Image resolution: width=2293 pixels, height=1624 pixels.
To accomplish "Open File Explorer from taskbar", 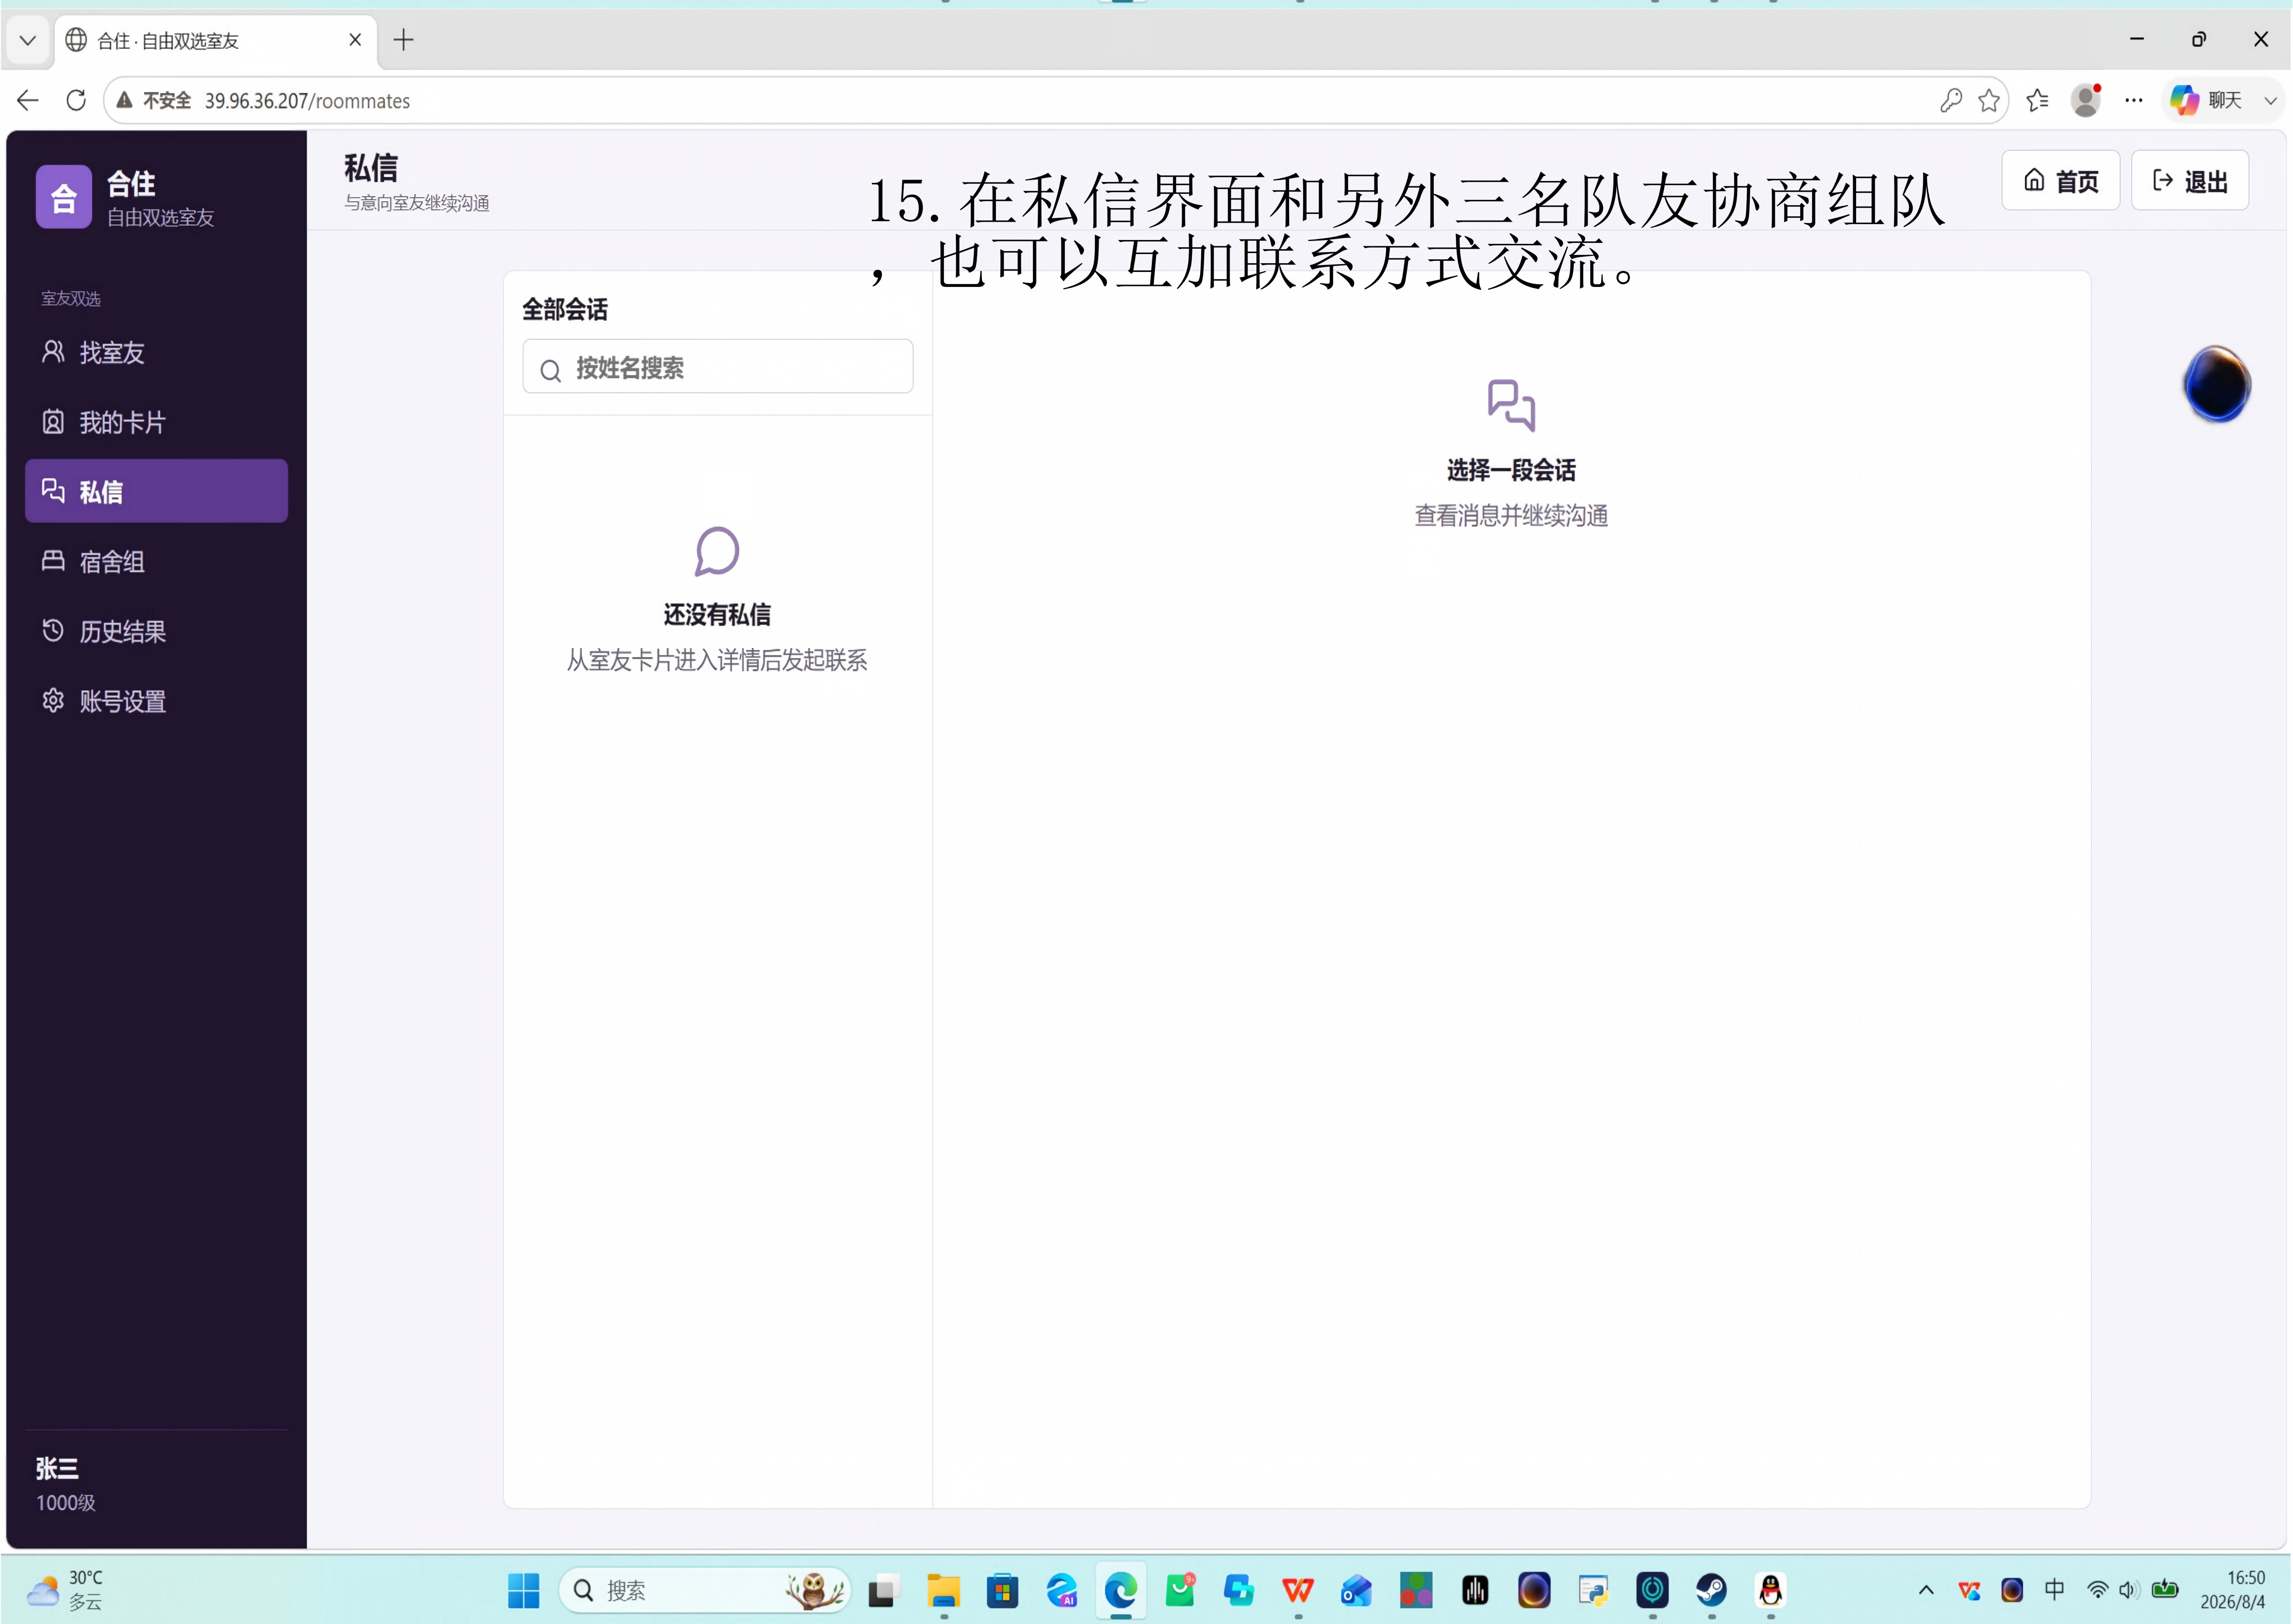I will pyautogui.click(x=943, y=1590).
